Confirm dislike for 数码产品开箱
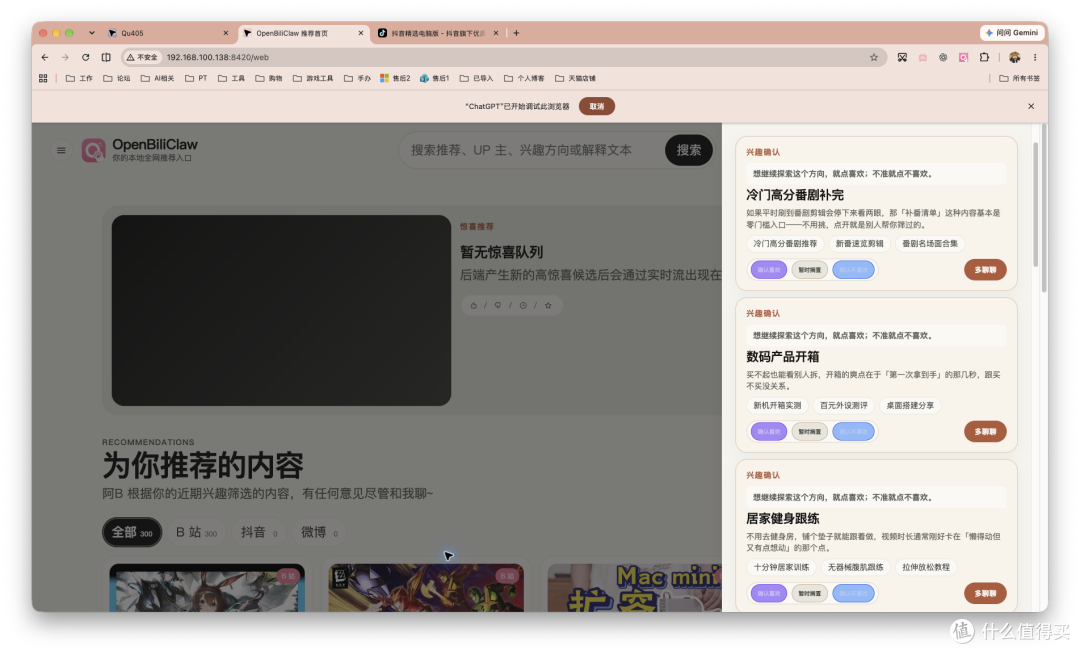This screenshot has height=654, width=1080. point(853,432)
